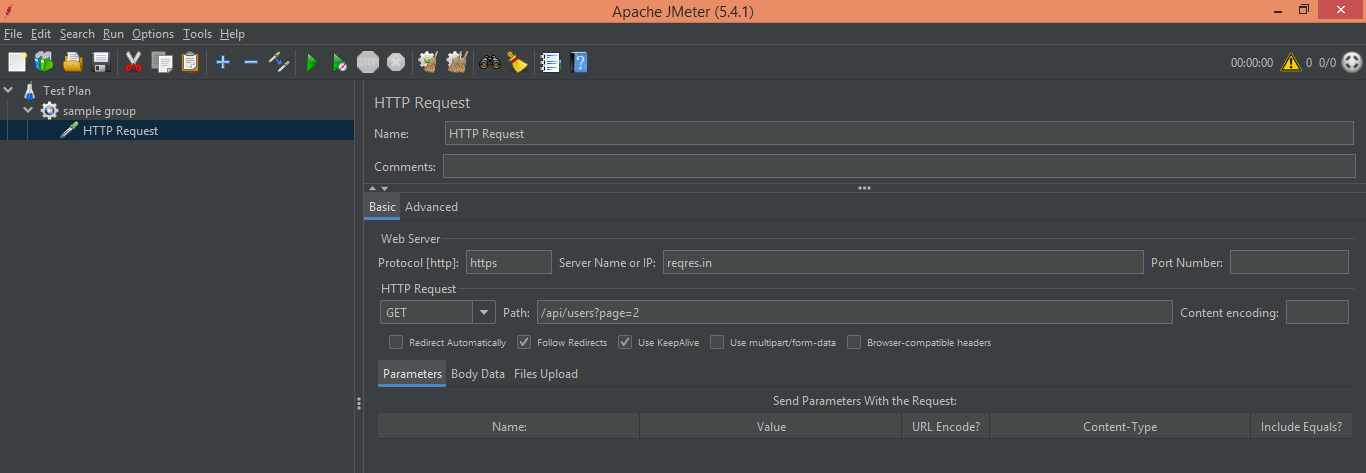
Task: Enable Browser-compatible headers checkbox
Action: click(x=854, y=342)
